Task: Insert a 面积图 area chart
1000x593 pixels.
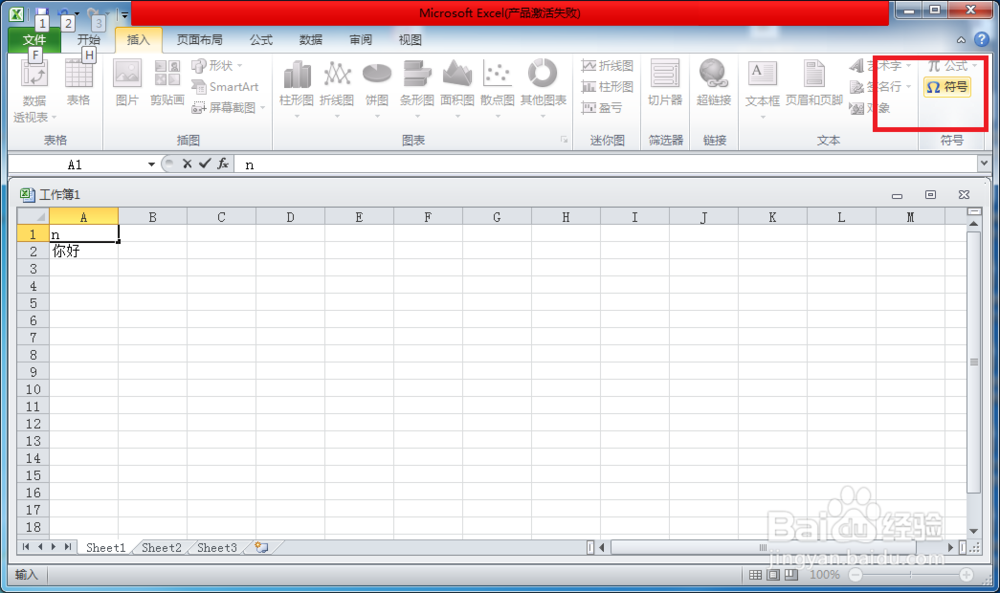Action: [x=457, y=88]
